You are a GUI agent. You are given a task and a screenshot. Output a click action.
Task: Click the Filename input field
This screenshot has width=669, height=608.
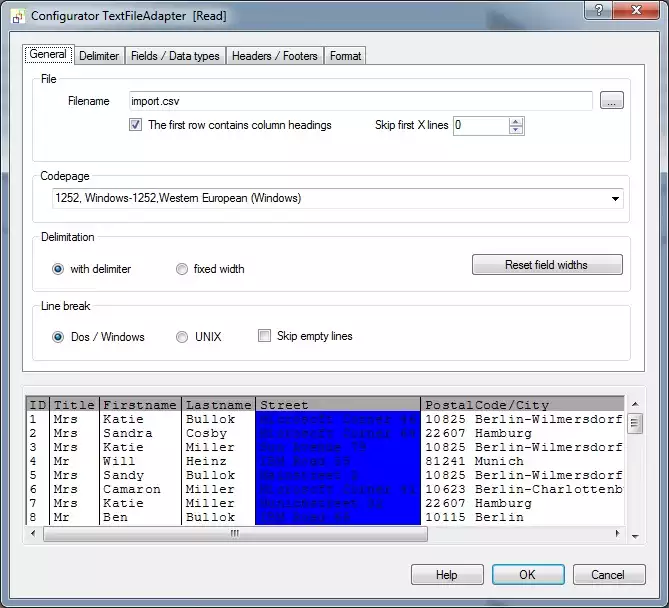coord(360,101)
